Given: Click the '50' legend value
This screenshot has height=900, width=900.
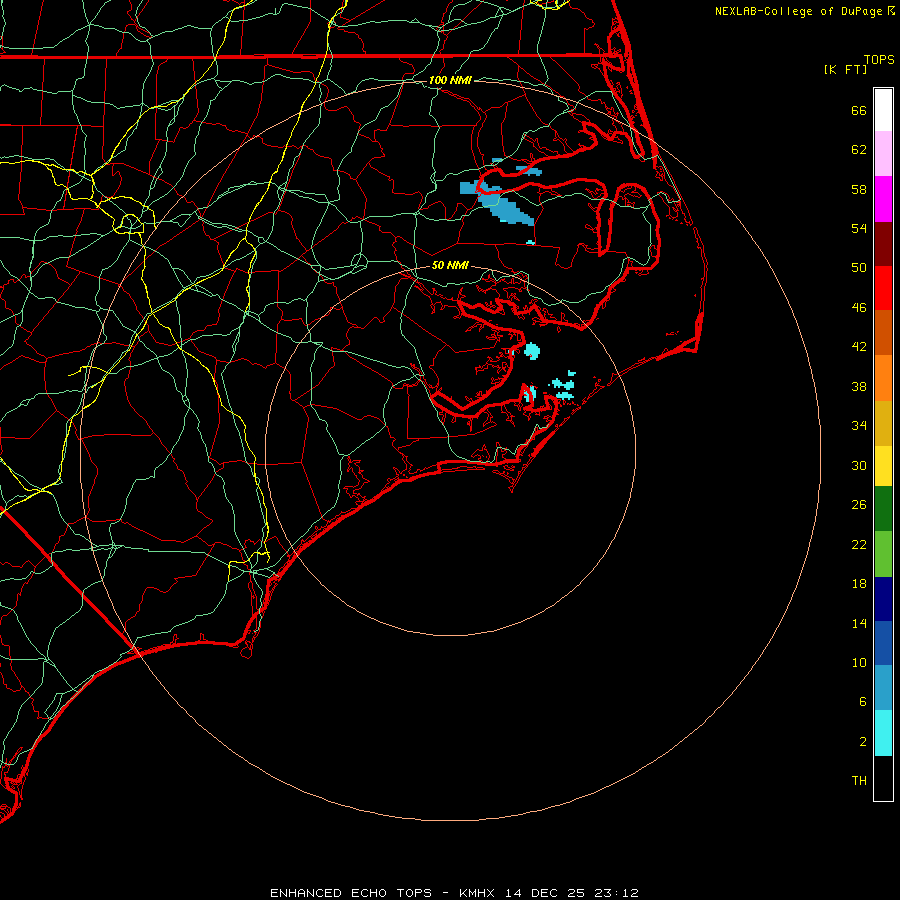Looking at the screenshot, I should pos(859,267).
